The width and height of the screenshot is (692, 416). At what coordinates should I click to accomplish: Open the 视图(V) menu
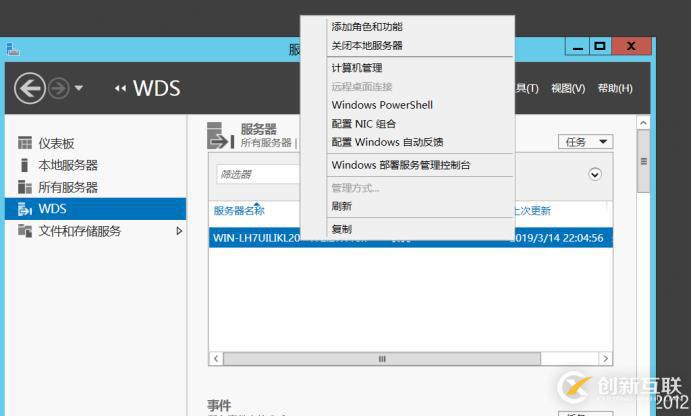point(568,88)
